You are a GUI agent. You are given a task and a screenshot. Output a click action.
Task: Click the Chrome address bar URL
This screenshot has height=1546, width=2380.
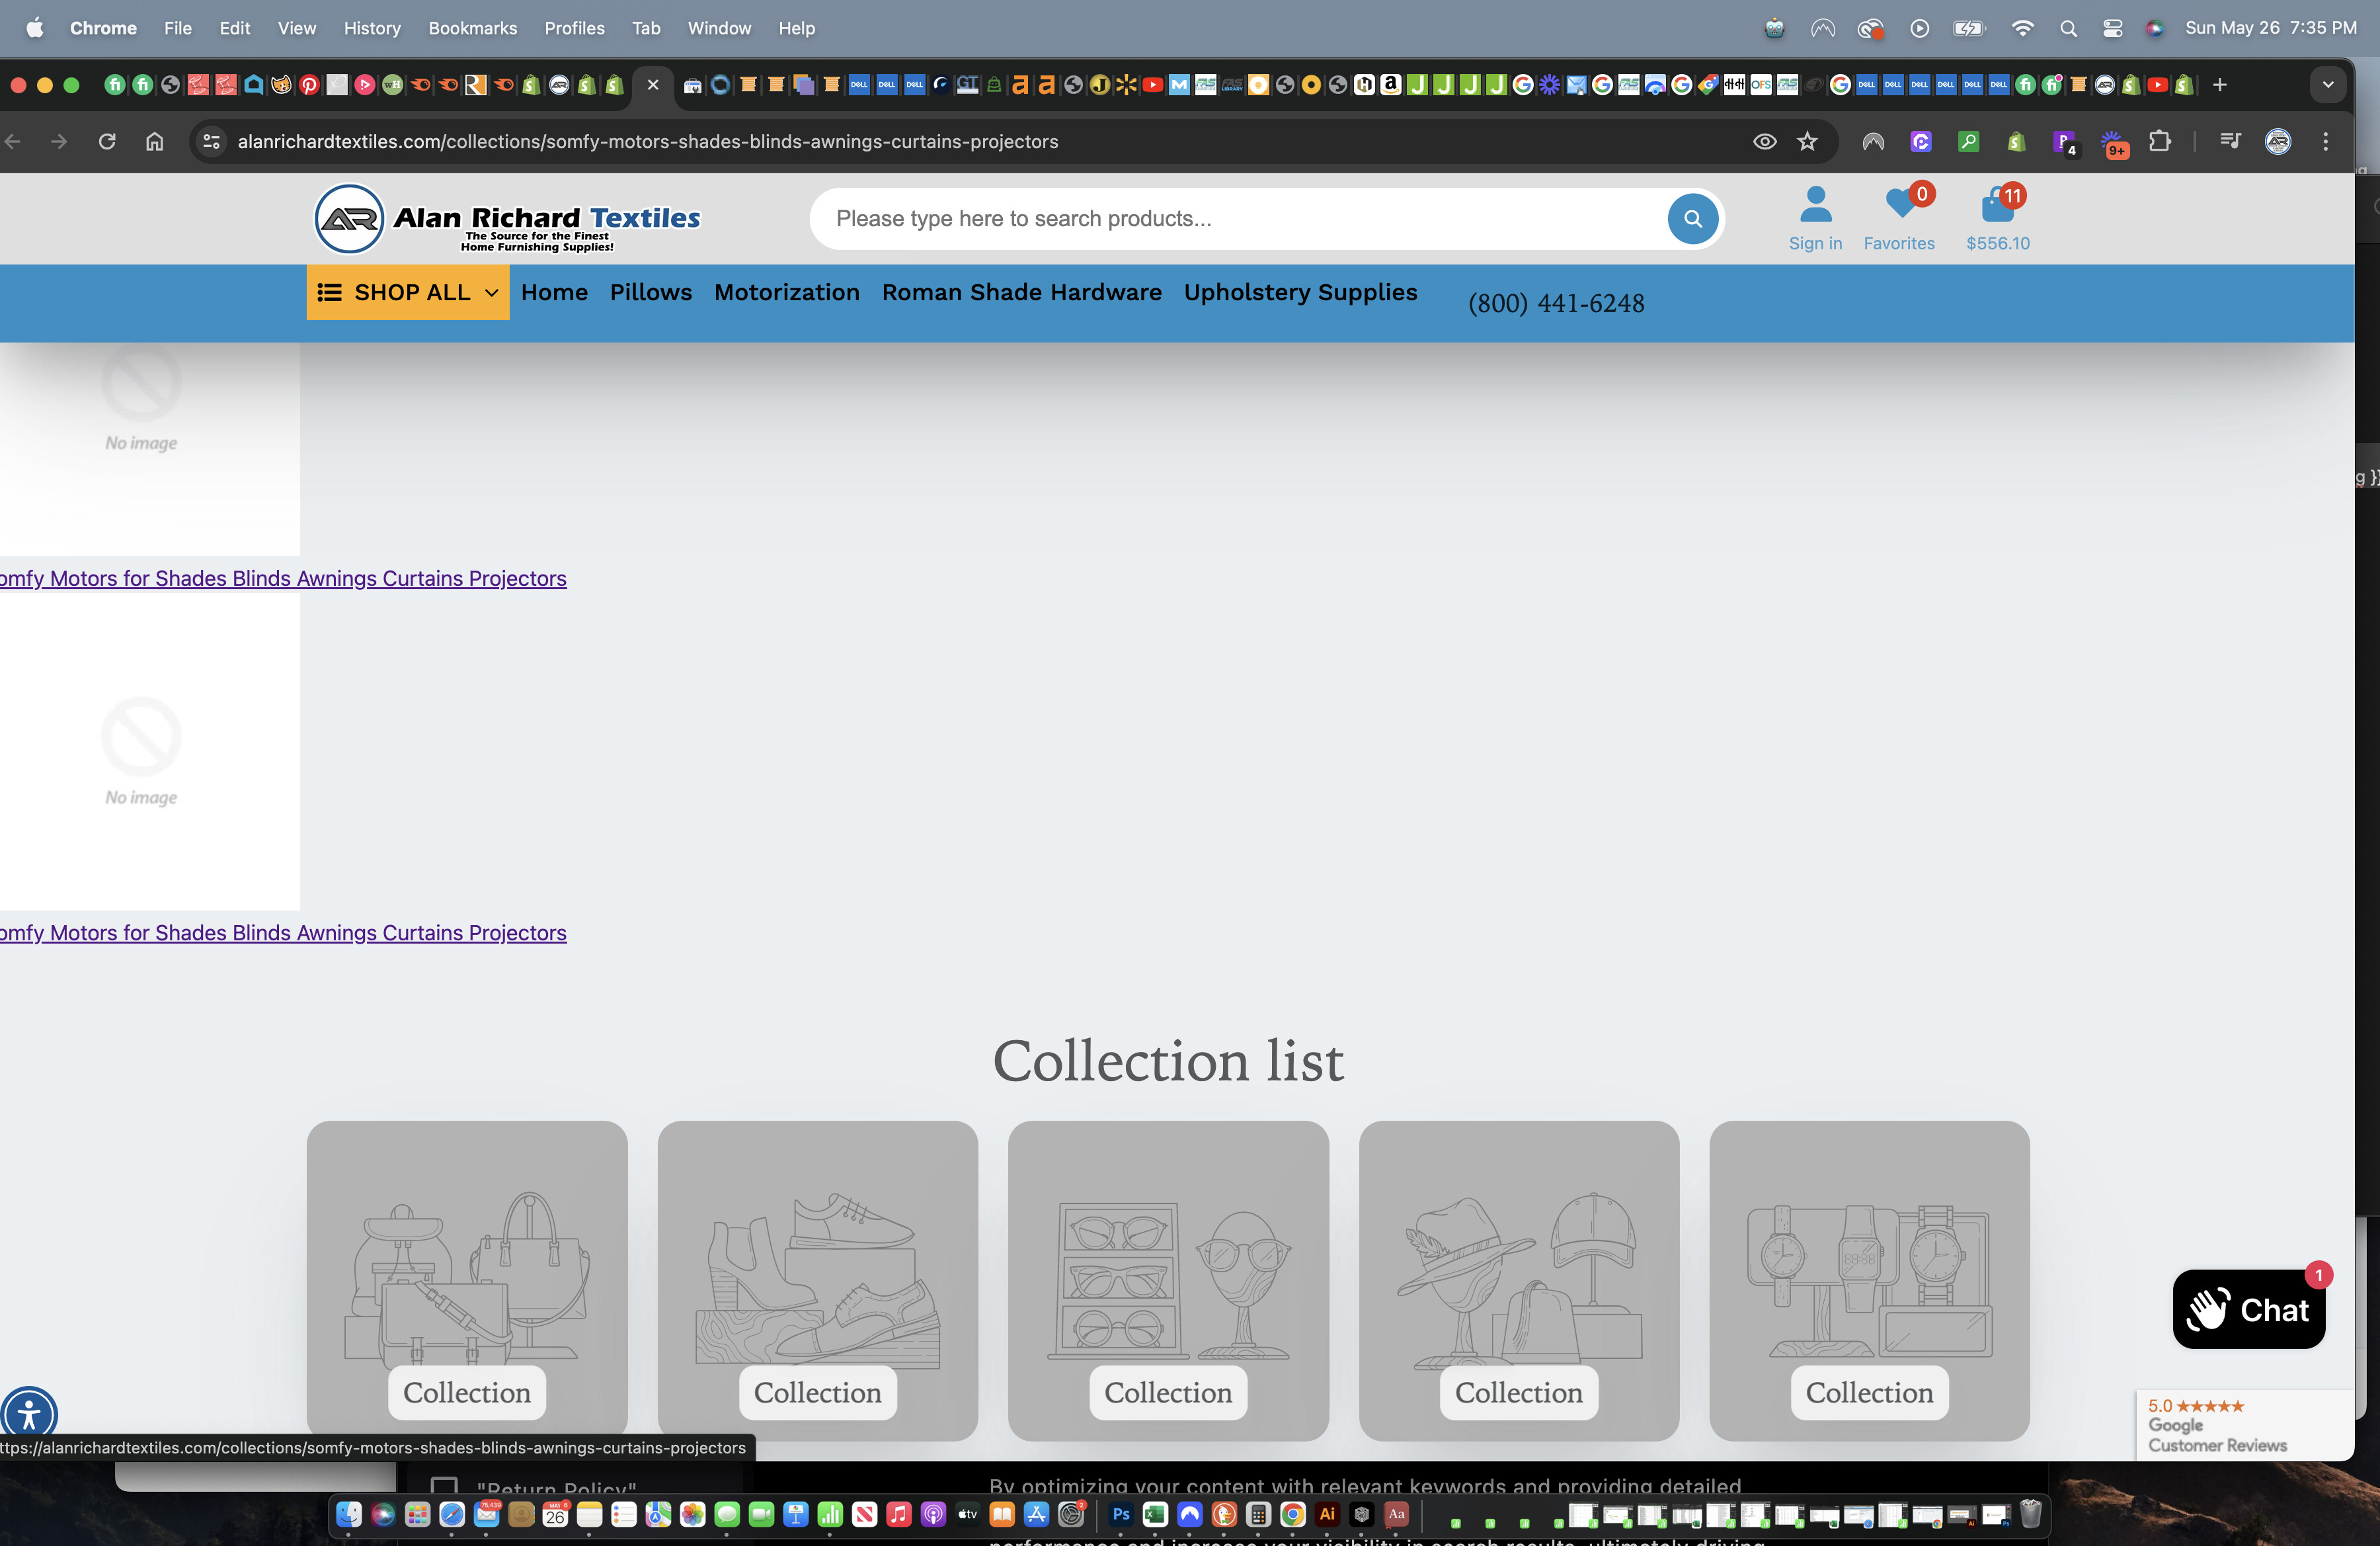click(x=648, y=141)
